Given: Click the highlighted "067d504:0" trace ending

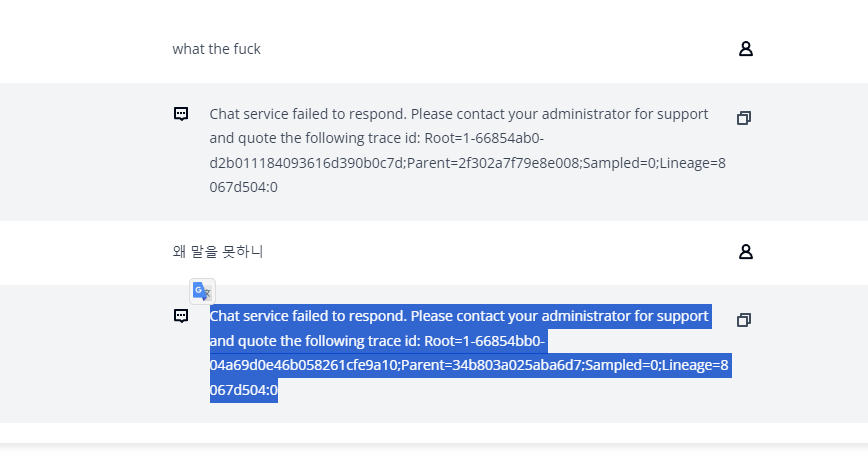Looking at the screenshot, I should [243, 390].
